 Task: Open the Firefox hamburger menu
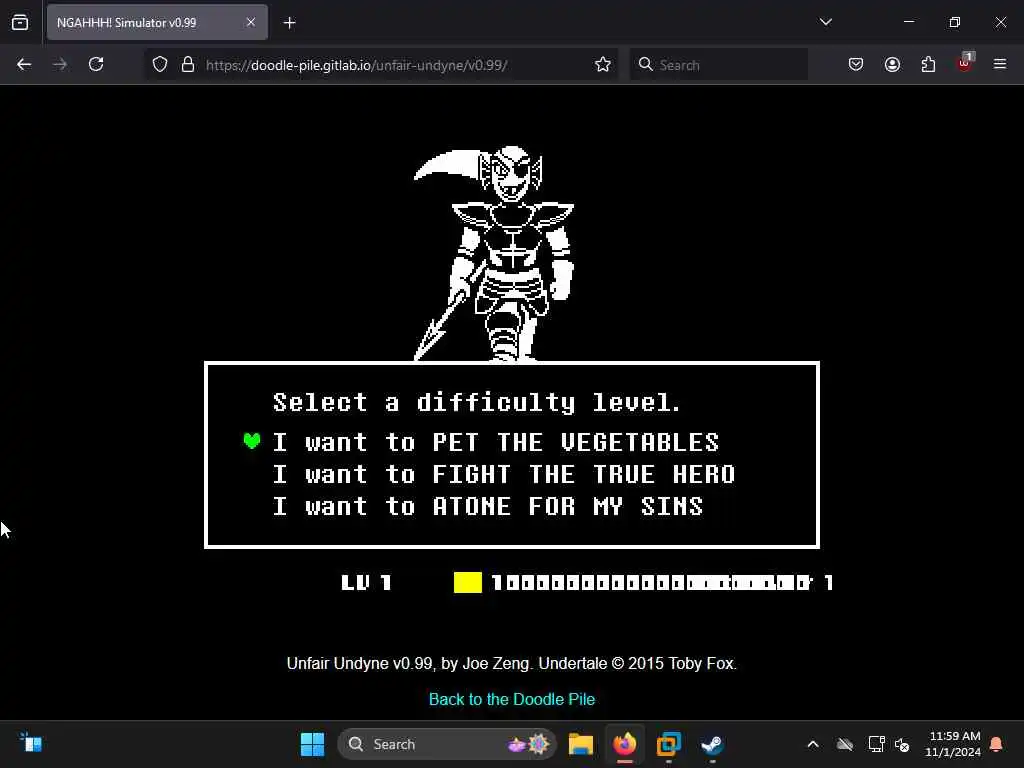1000,64
